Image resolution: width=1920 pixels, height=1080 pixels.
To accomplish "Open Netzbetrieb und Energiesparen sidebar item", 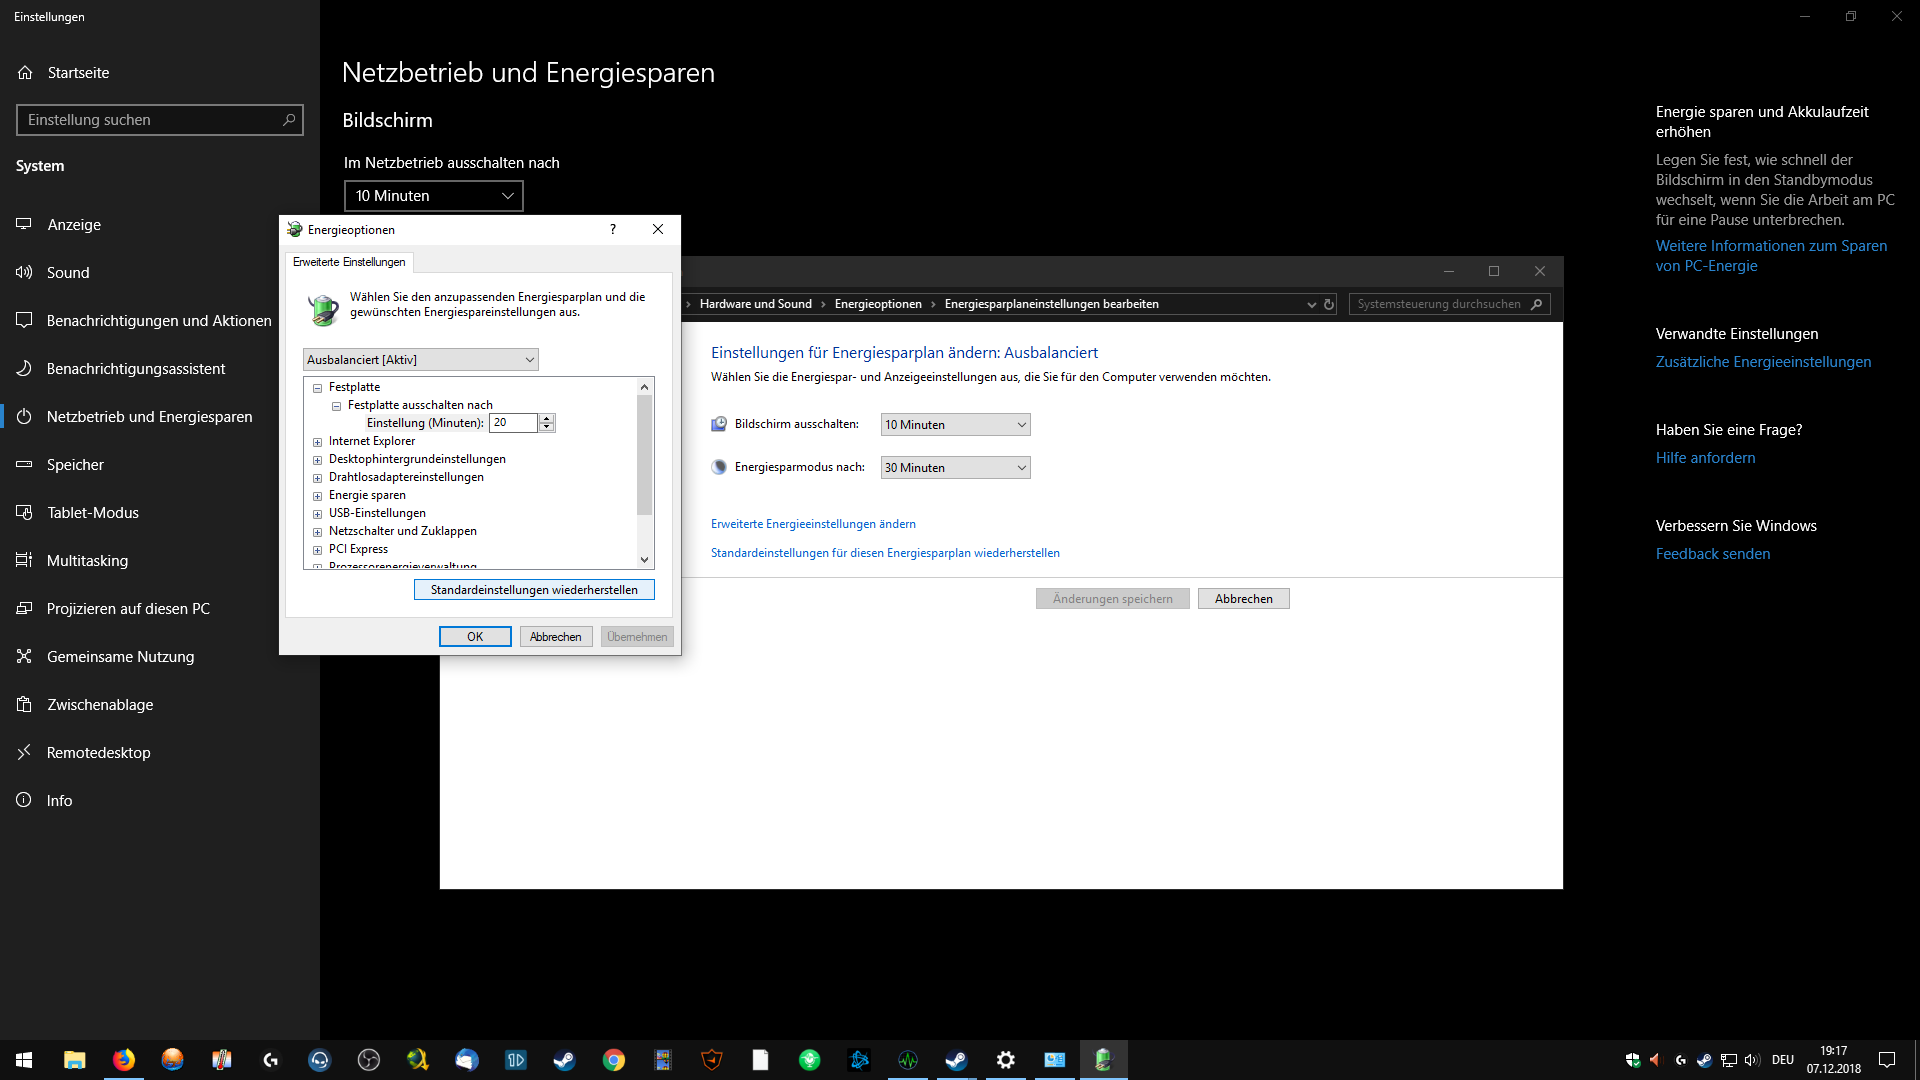I will click(x=149, y=416).
